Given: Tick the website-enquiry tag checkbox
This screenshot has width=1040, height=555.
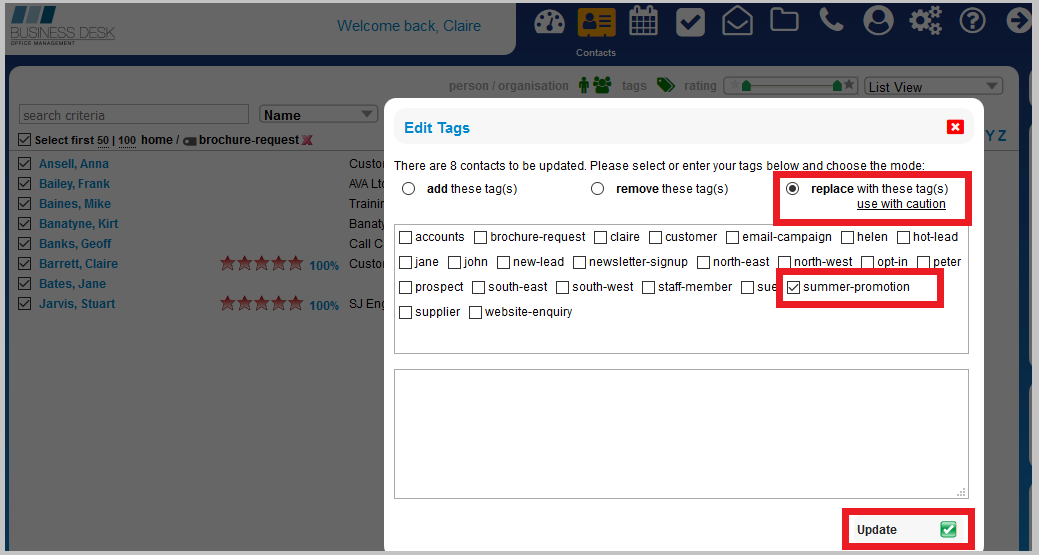Looking at the screenshot, I should coord(476,312).
